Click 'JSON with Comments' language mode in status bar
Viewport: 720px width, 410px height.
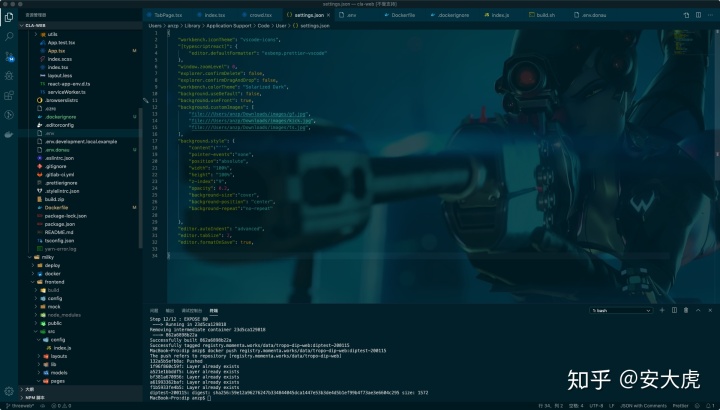[643, 406]
